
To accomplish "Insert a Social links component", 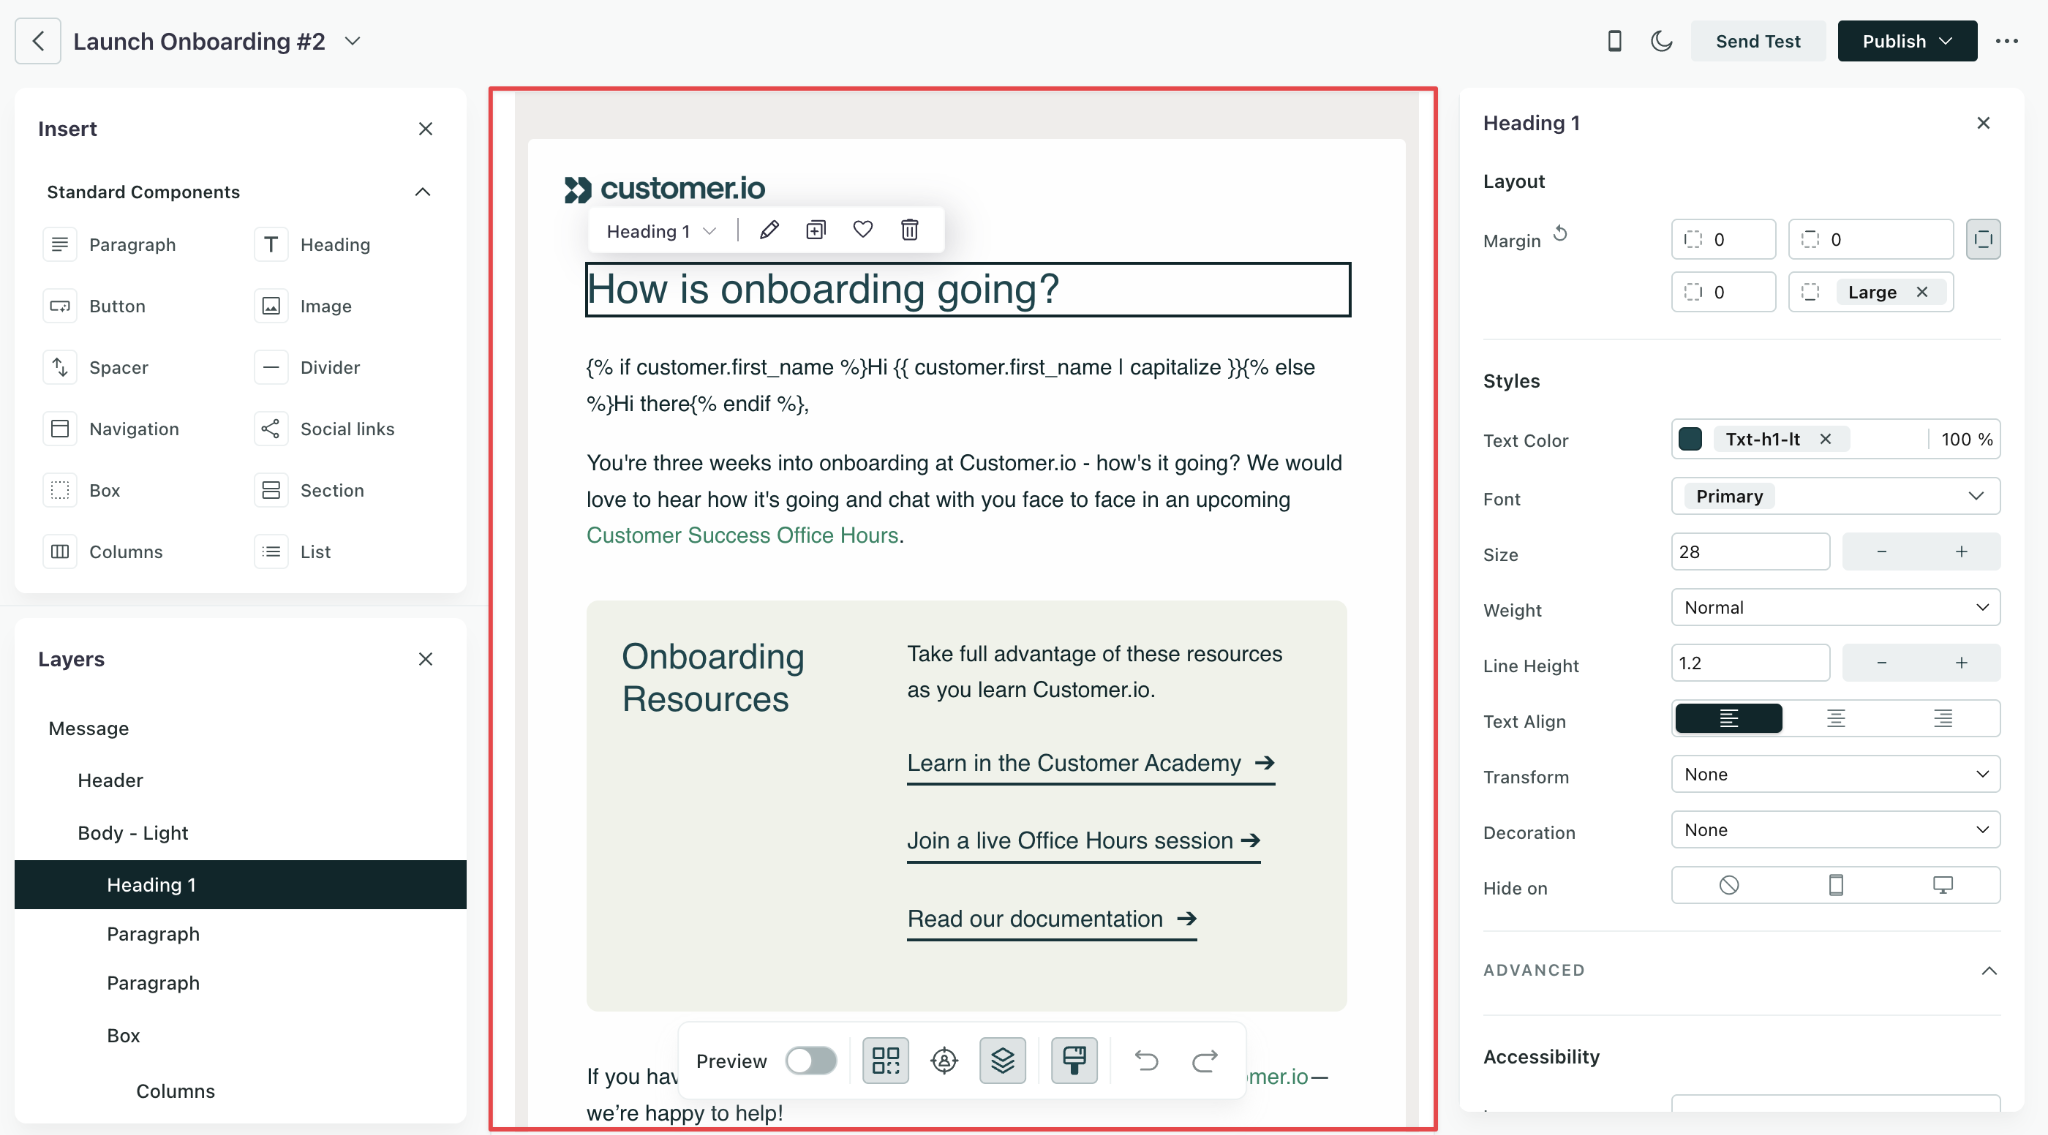I will 325,429.
